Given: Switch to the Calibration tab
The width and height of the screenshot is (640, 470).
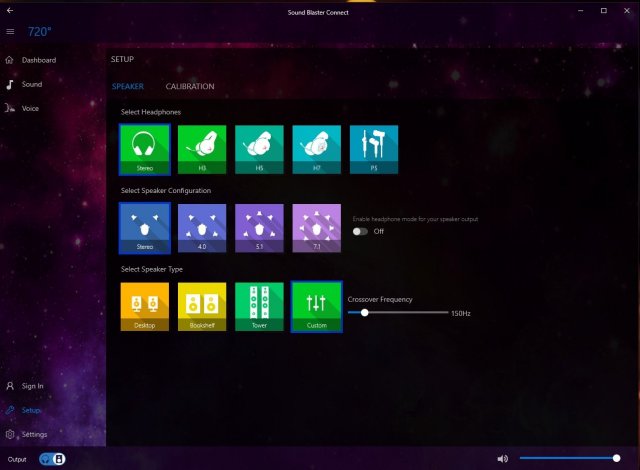Looking at the screenshot, I should (x=190, y=87).
